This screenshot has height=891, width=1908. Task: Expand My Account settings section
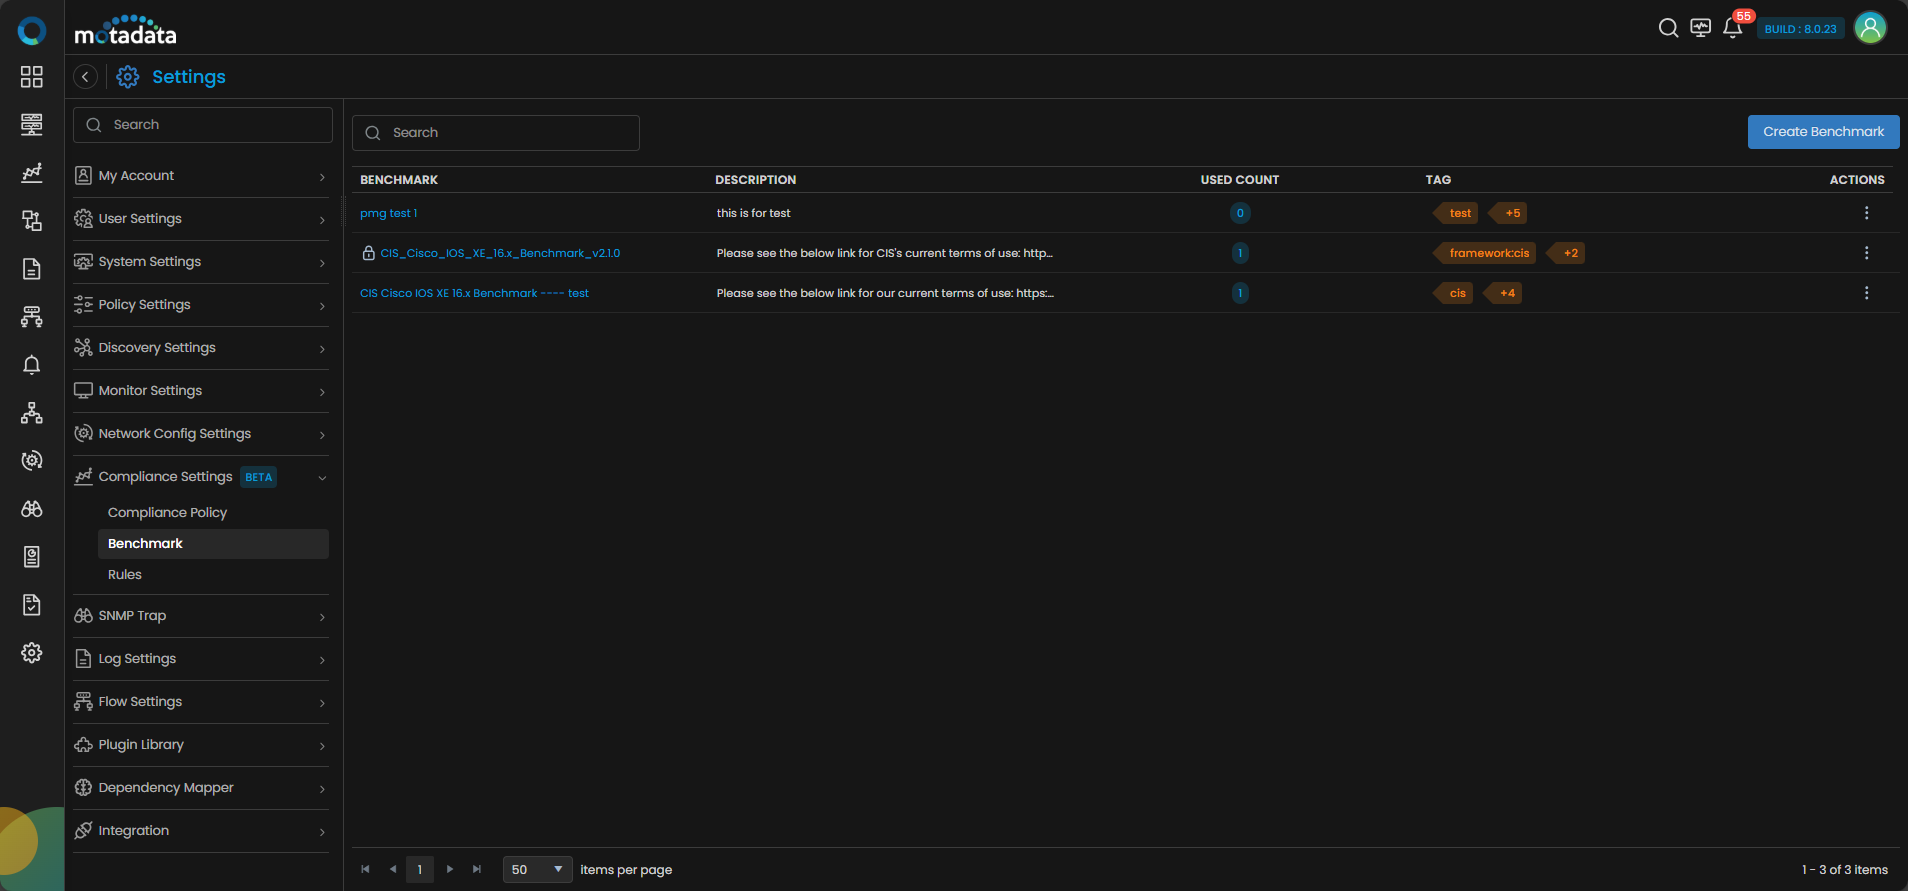point(201,176)
